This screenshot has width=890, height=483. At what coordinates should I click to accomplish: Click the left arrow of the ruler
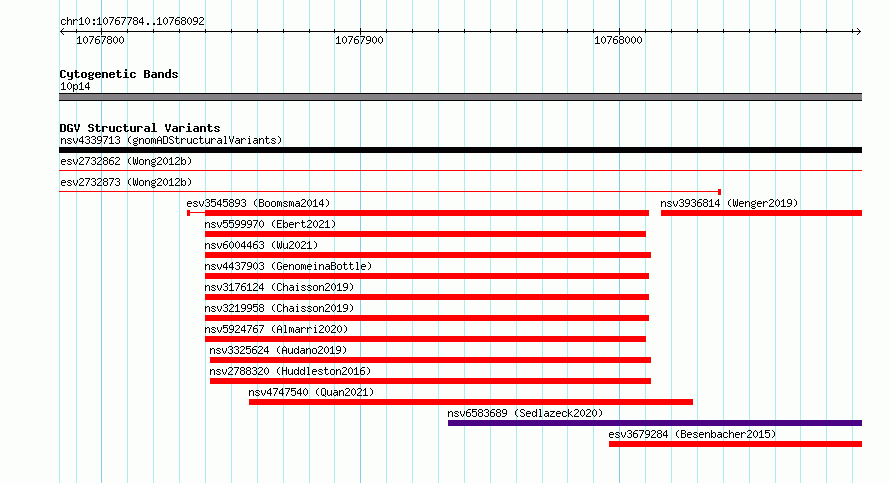[62, 31]
